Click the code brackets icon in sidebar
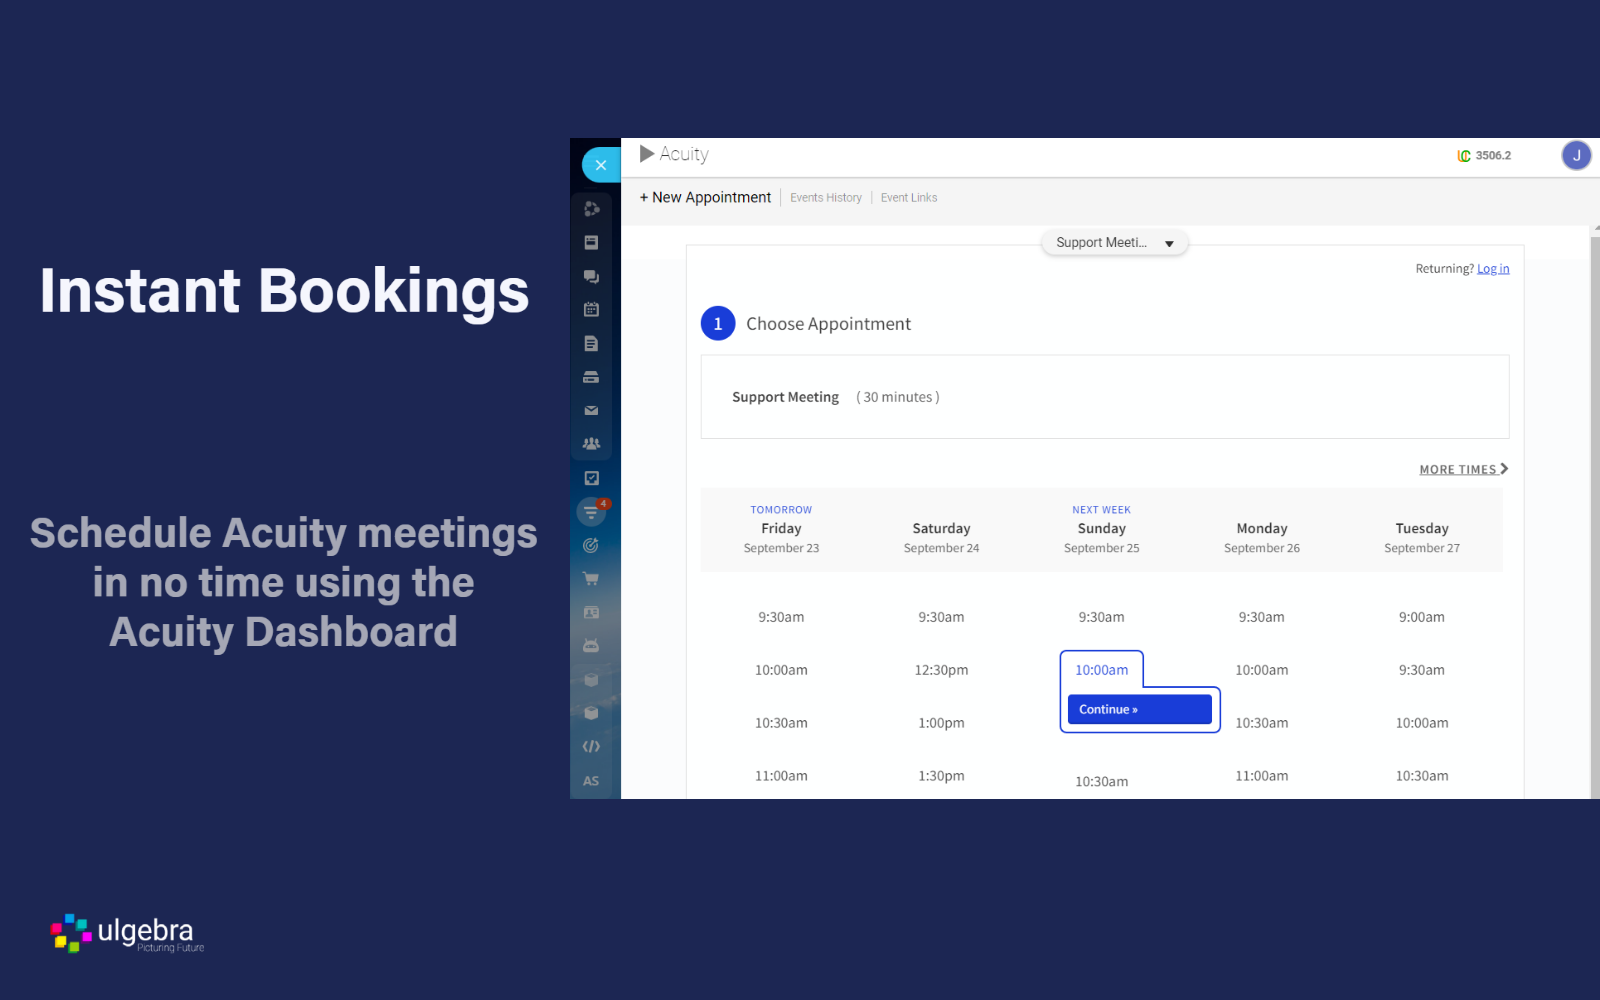Screen dimensions: 1600x1000 591,746
